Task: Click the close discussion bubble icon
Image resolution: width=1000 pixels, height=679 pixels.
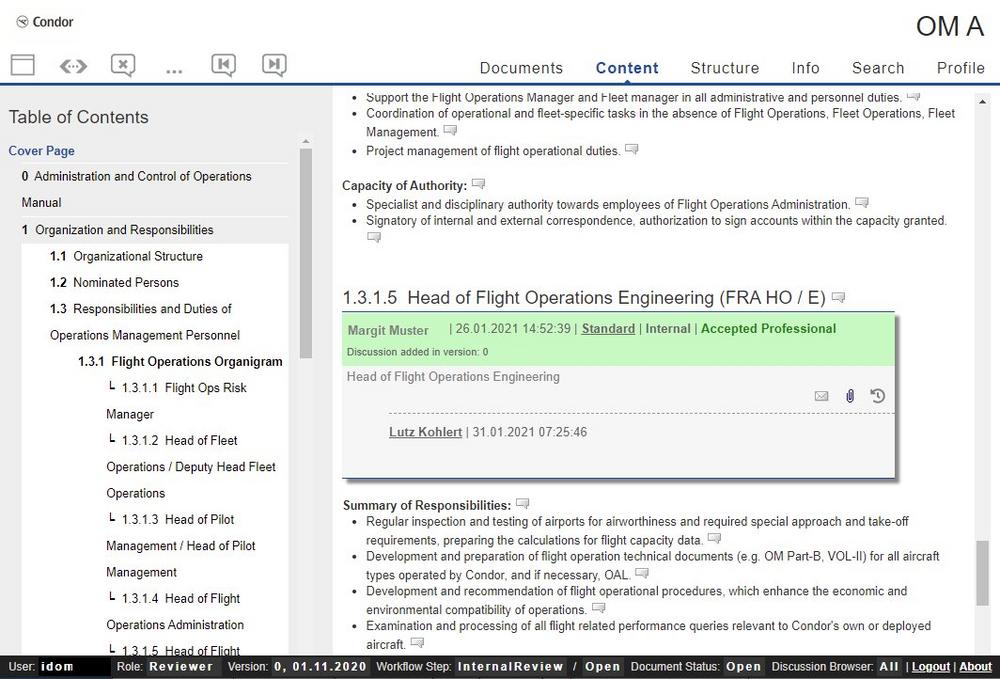Action: [122, 66]
